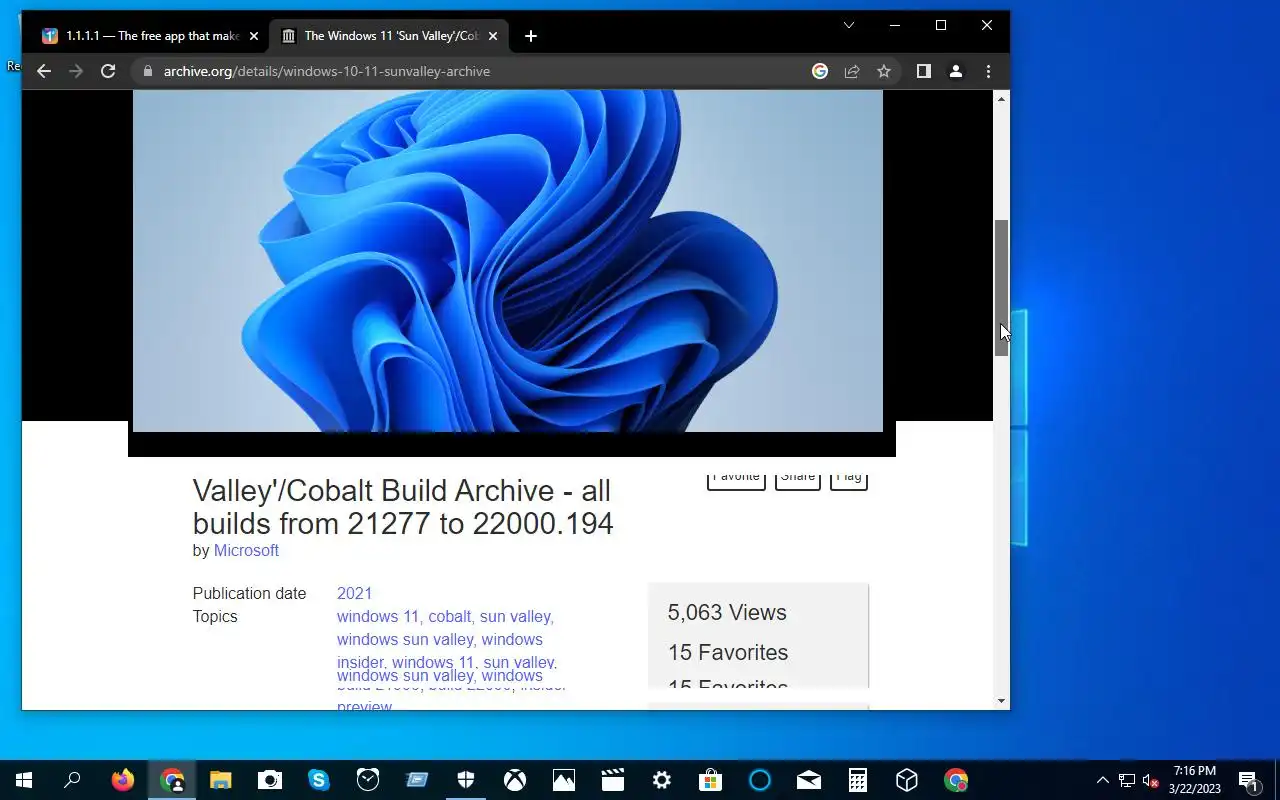Launch the Xbox app from the taskbar
The height and width of the screenshot is (800, 1280).
click(x=515, y=780)
